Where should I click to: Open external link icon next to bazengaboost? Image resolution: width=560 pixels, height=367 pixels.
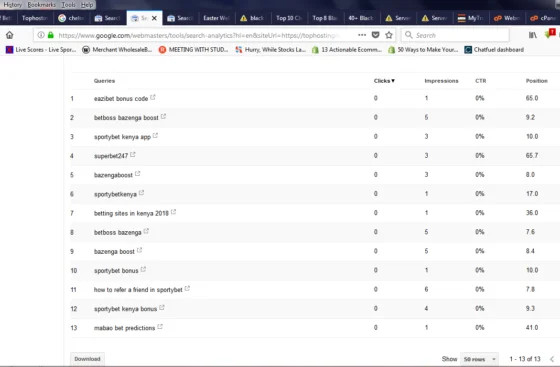tap(138, 174)
